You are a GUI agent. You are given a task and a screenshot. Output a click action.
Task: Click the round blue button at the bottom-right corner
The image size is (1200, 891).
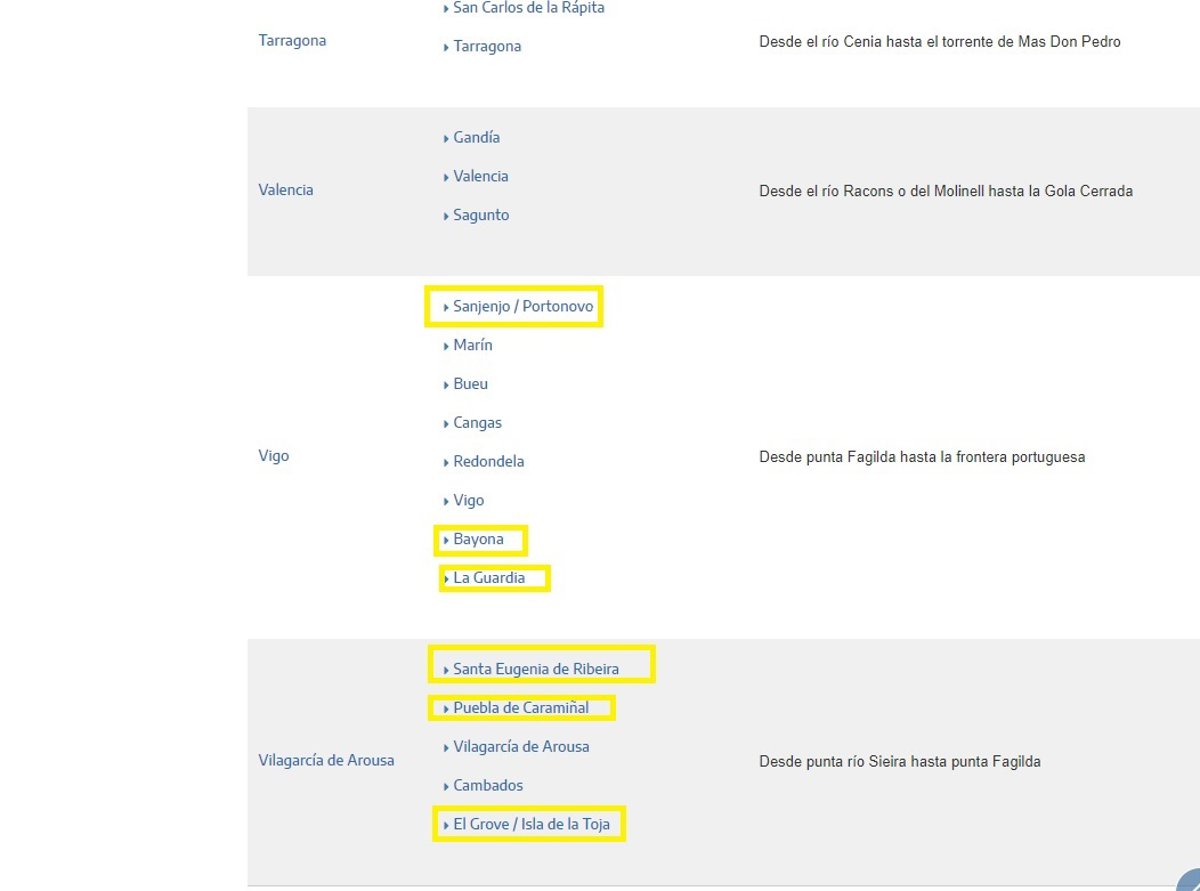(x=1190, y=881)
